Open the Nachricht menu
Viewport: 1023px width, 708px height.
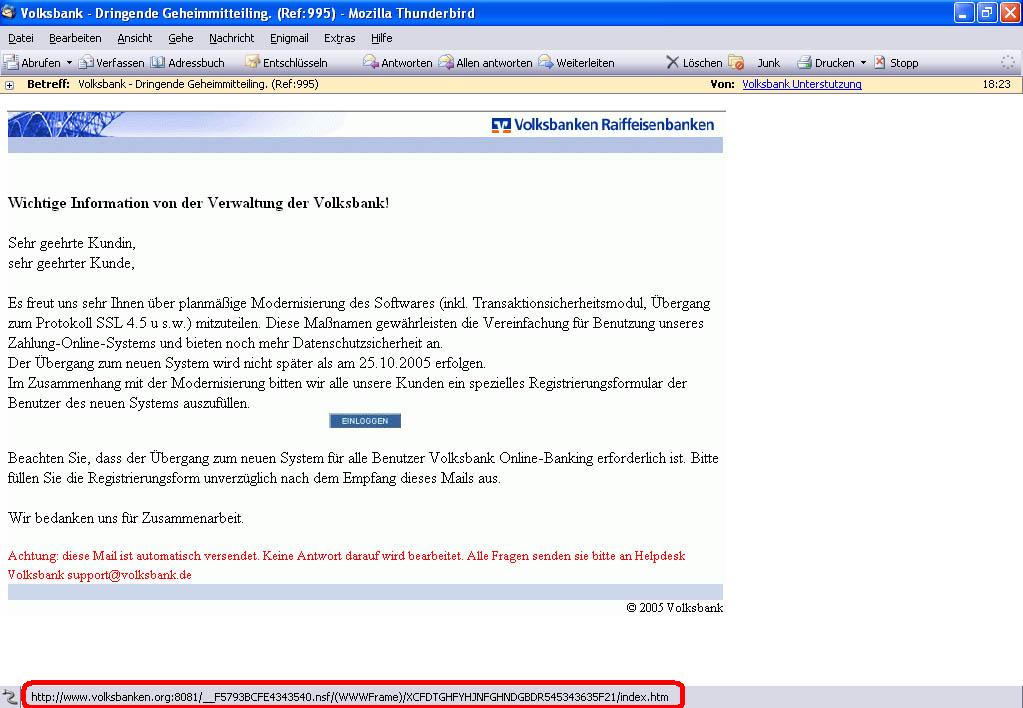pos(232,38)
